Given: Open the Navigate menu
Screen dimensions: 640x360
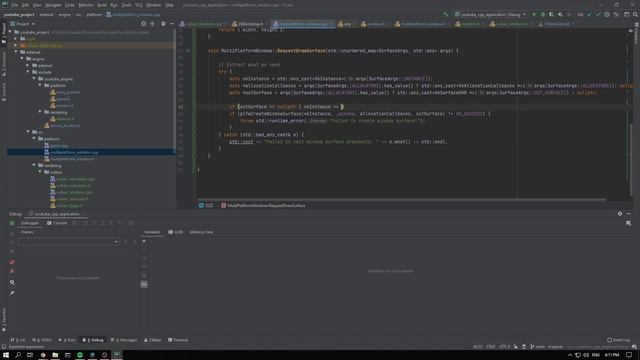Looking at the screenshot, I should pos(53,5).
